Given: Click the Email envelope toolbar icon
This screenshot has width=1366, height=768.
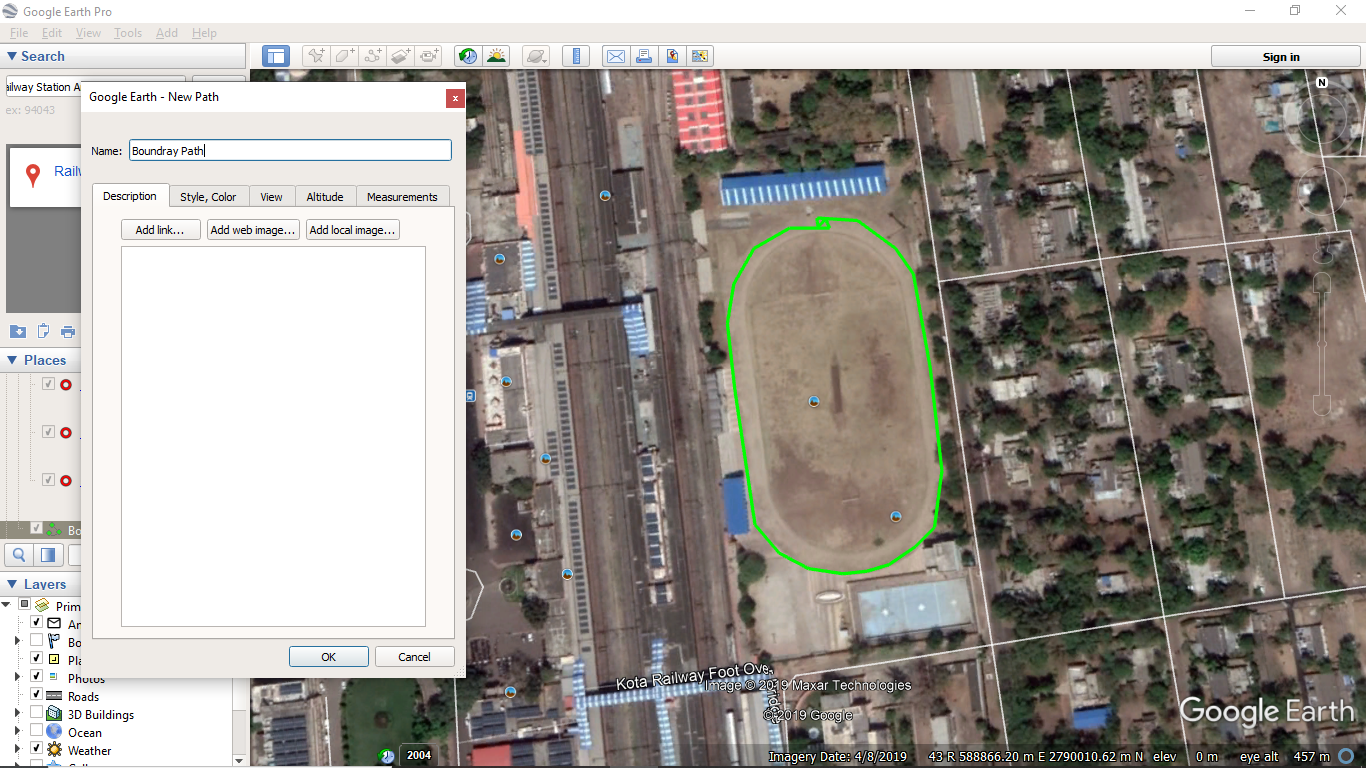Looking at the screenshot, I should tap(616, 57).
